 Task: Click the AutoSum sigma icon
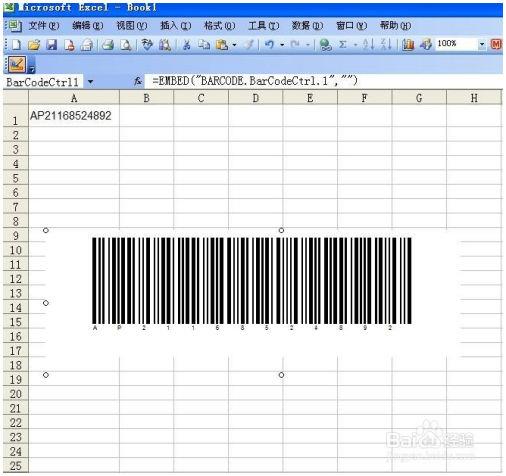coord(342,44)
